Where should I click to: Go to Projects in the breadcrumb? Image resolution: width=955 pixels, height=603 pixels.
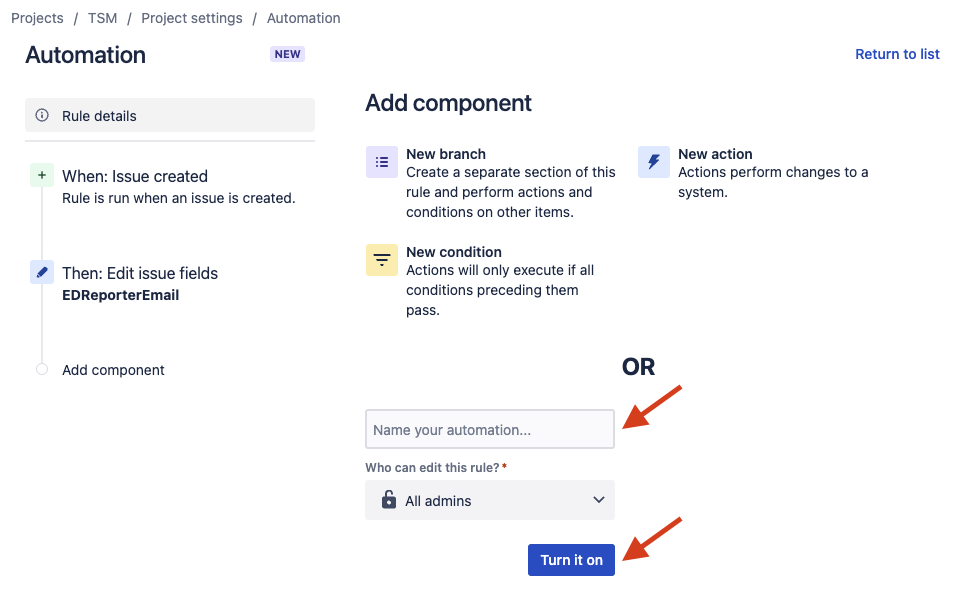pos(37,18)
